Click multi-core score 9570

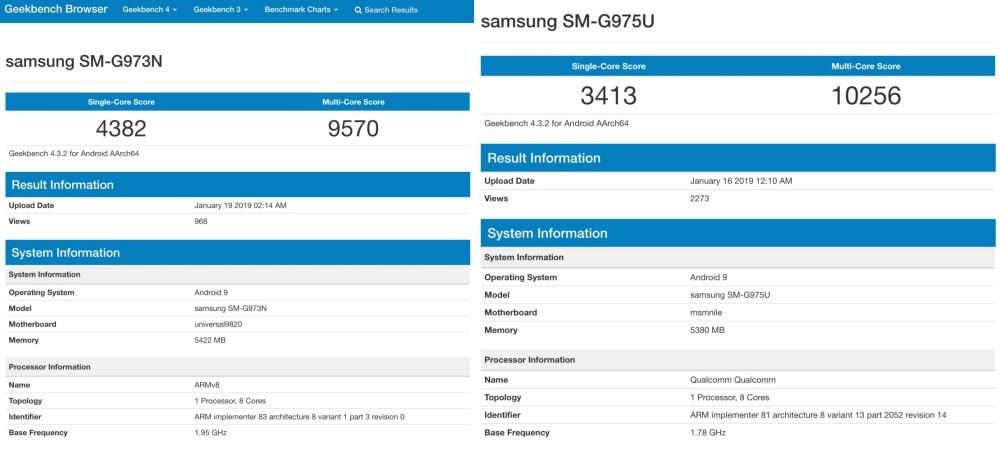click(353, 129)
